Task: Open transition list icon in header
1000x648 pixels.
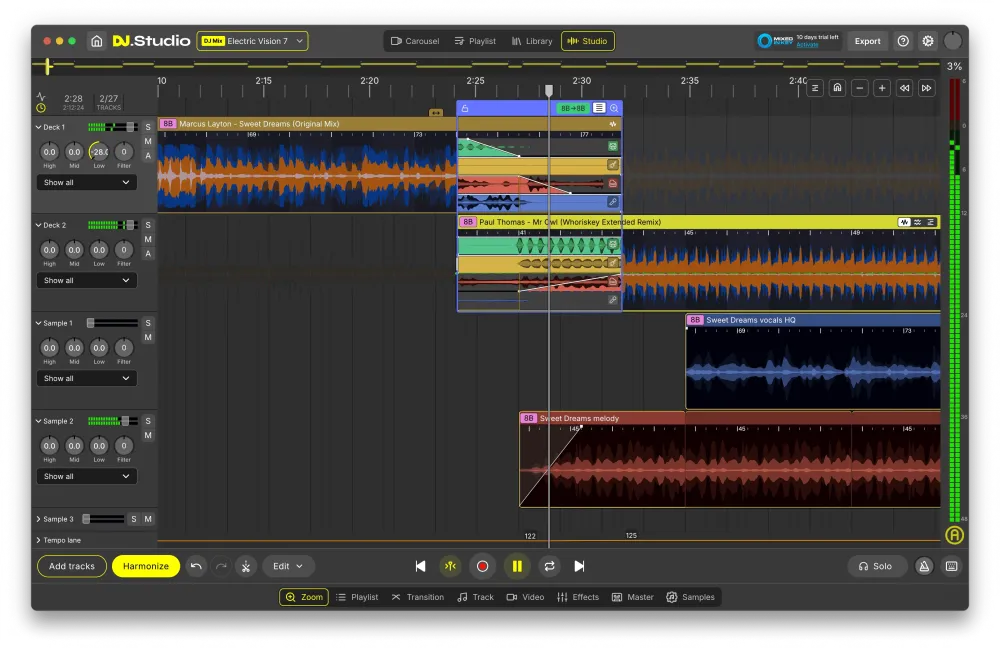Action: [599, 108]
